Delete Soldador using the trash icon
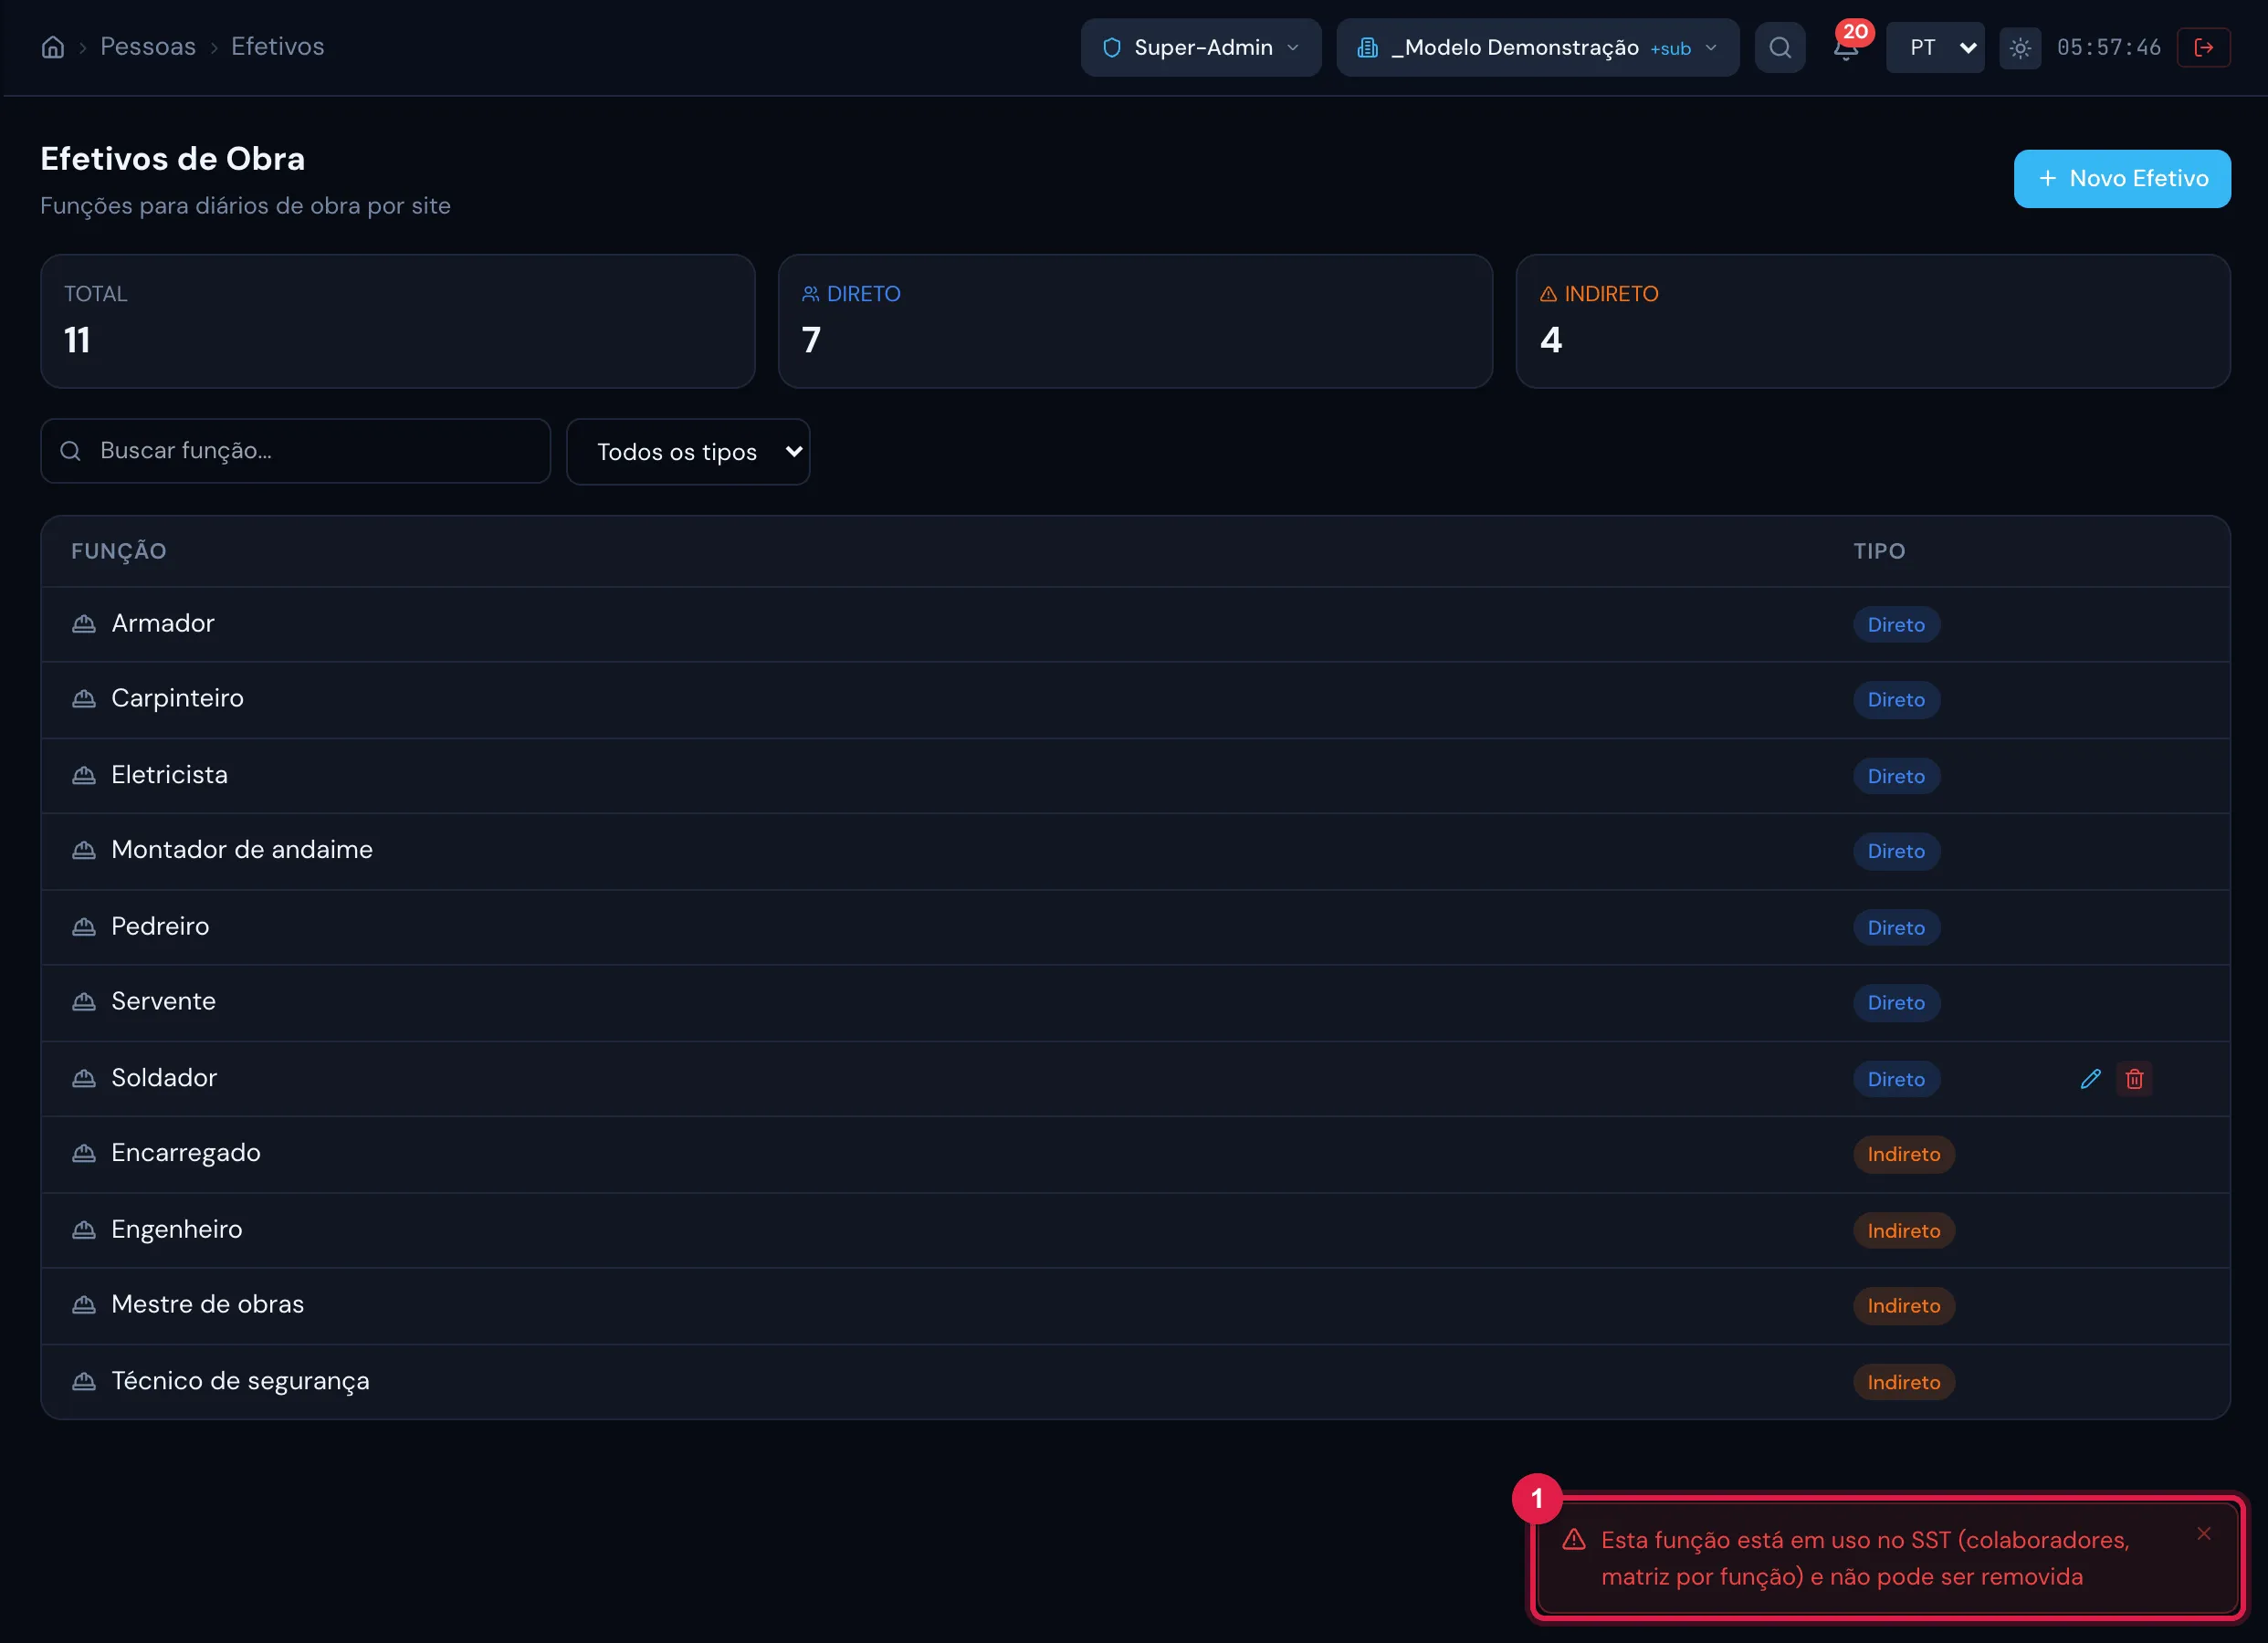Image resolution: width=2268 pixels, height=1643 pixels. coord(2134,1078)
